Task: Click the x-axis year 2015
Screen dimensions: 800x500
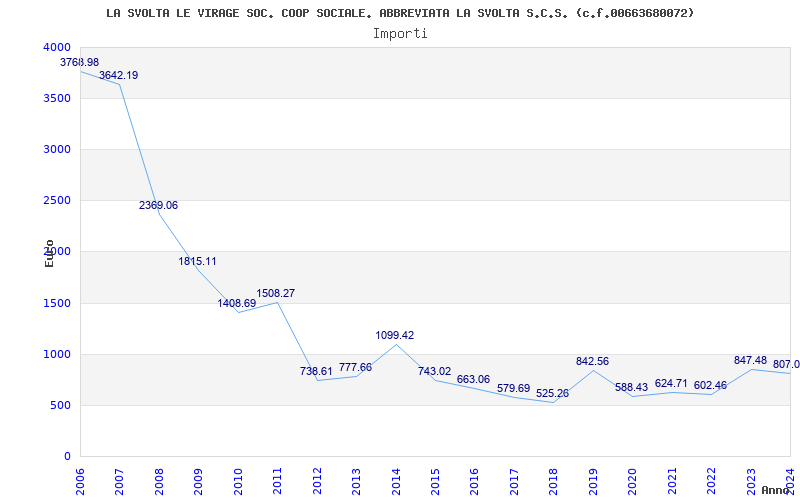Action: (435, 481)
